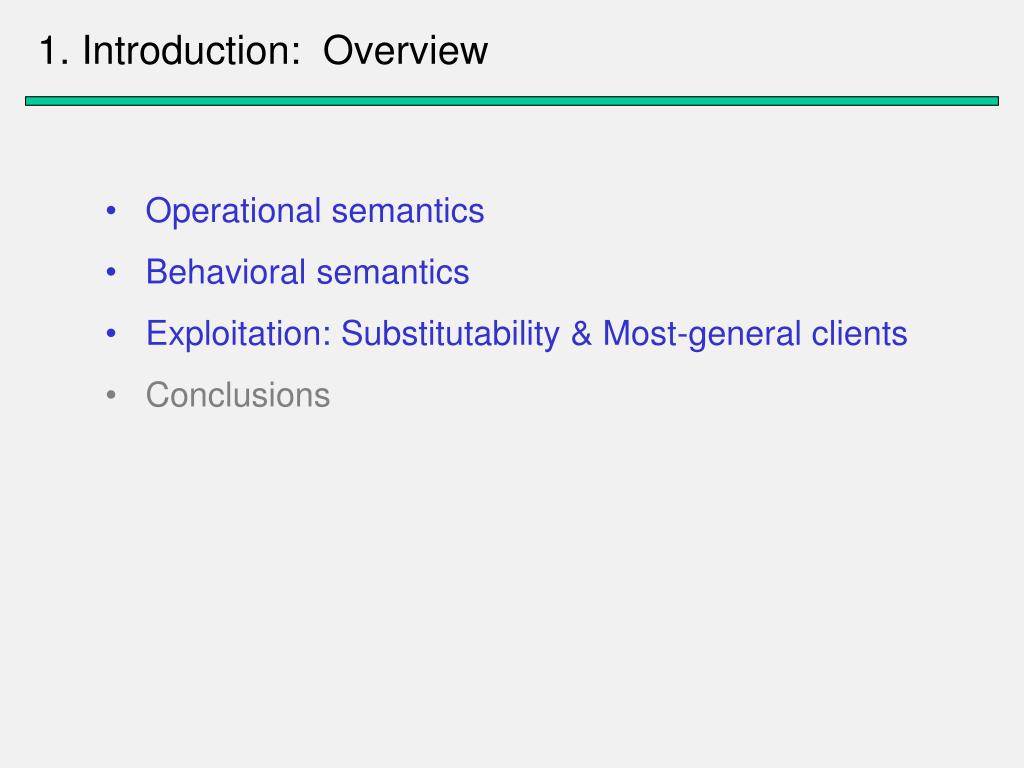The image size is (1024, 768).
Task: Click the number "1." in the title
Action: click(x=53, y=50)
